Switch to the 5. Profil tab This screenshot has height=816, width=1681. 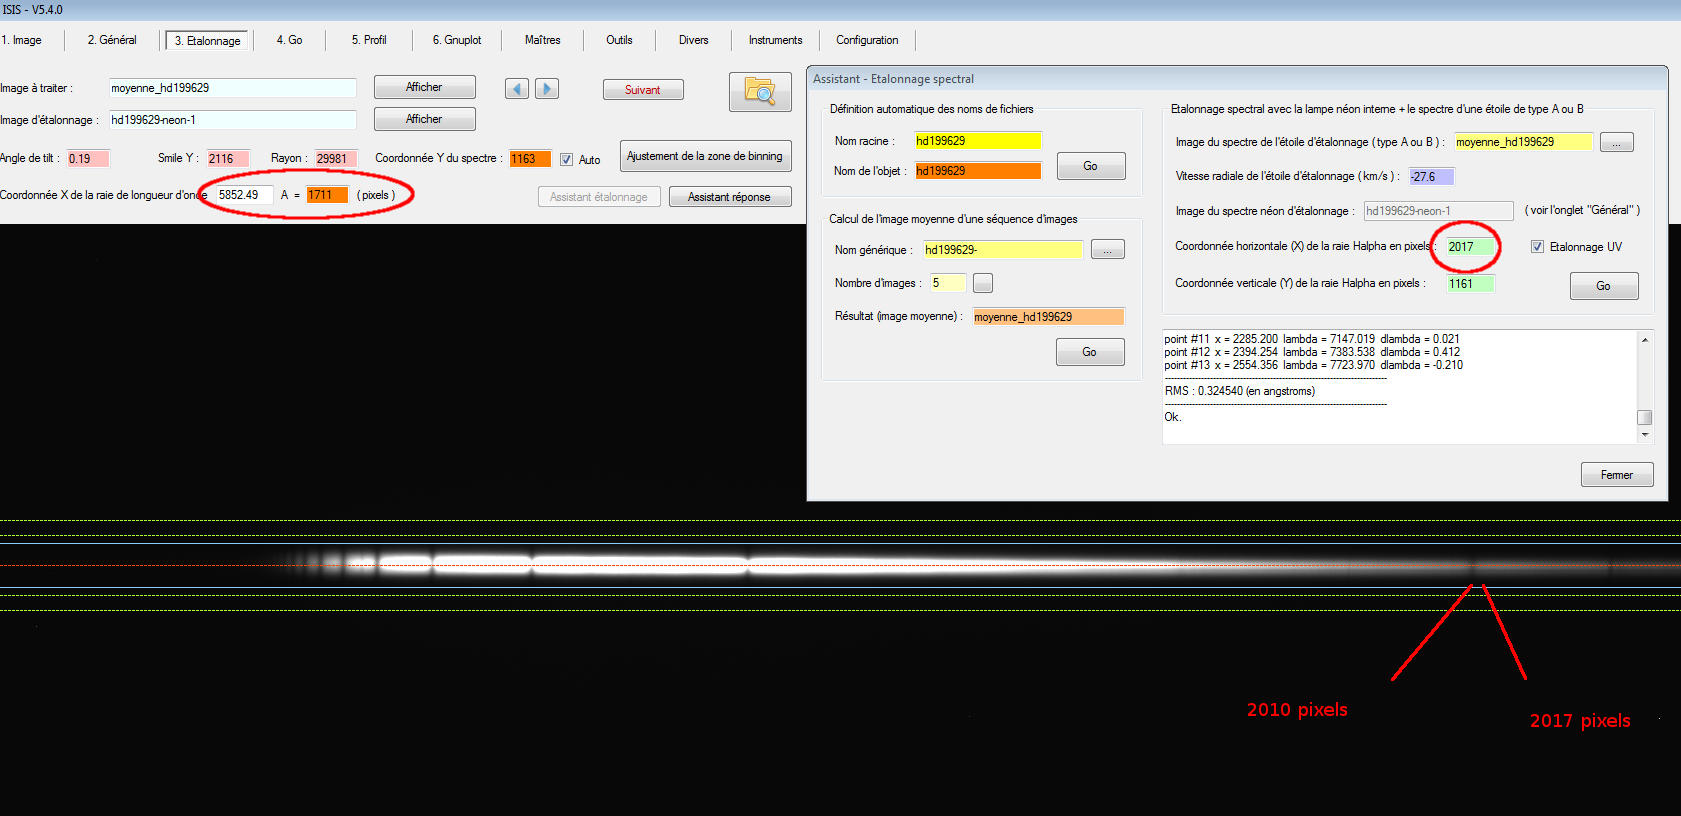click(x=368, y=40)
